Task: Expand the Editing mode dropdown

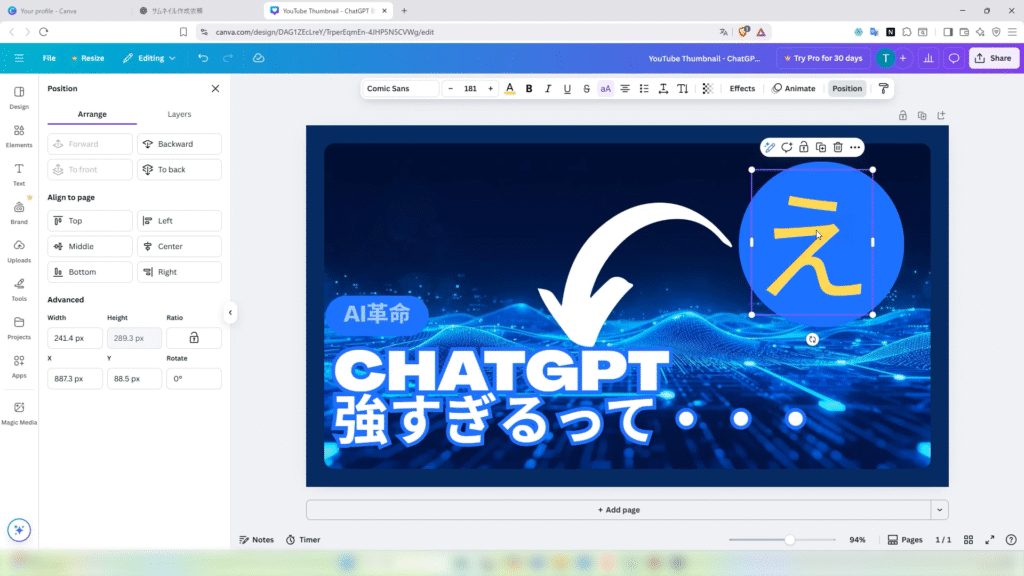Action: click(x=149, y=58)
